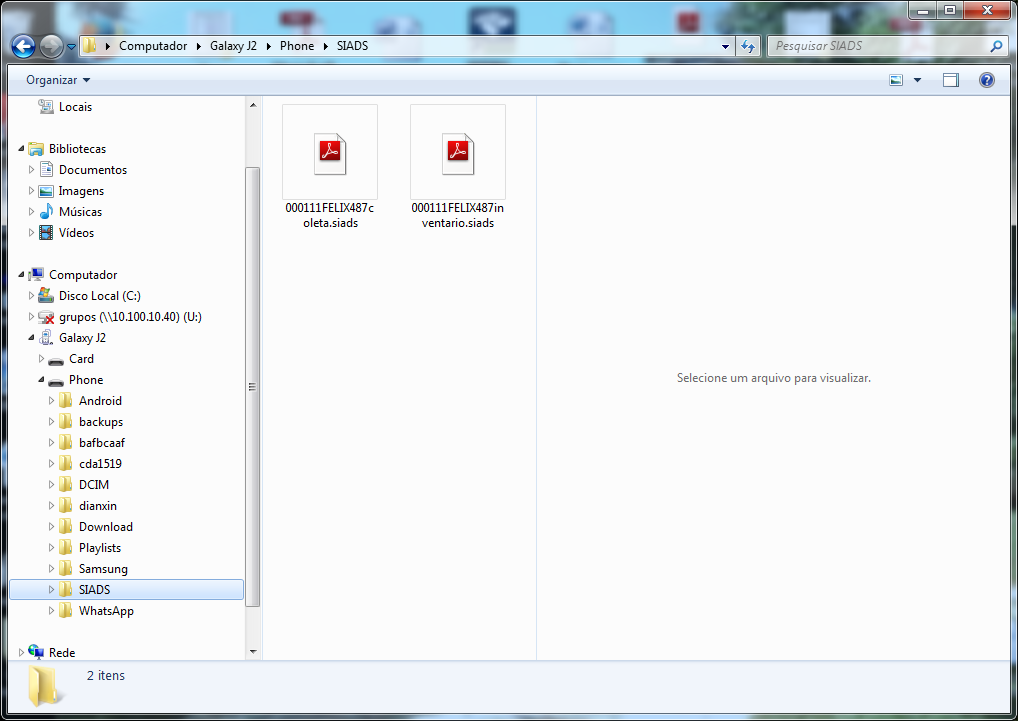Collapse the Bibliotecas tree node
The height and width of the screenshot is (721, 1024).
[x=21, y=149]
